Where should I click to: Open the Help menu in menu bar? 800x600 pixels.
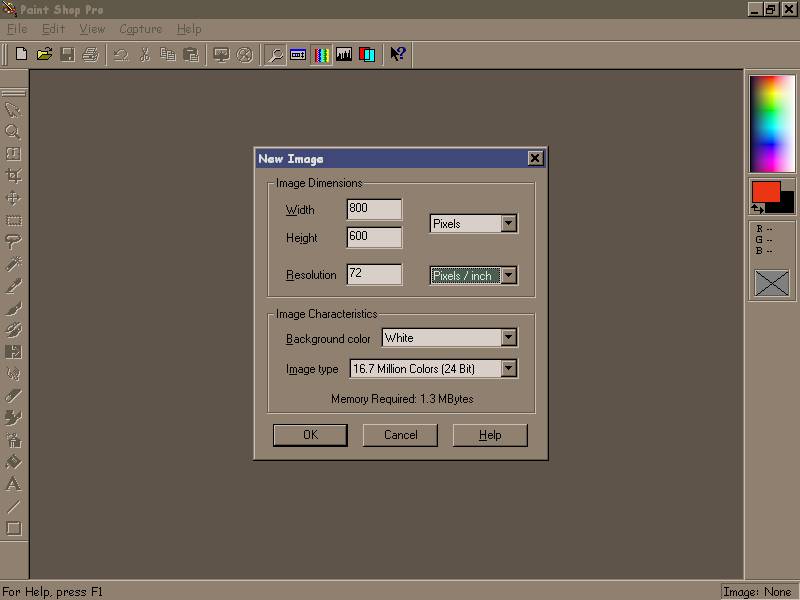point(189,29)
